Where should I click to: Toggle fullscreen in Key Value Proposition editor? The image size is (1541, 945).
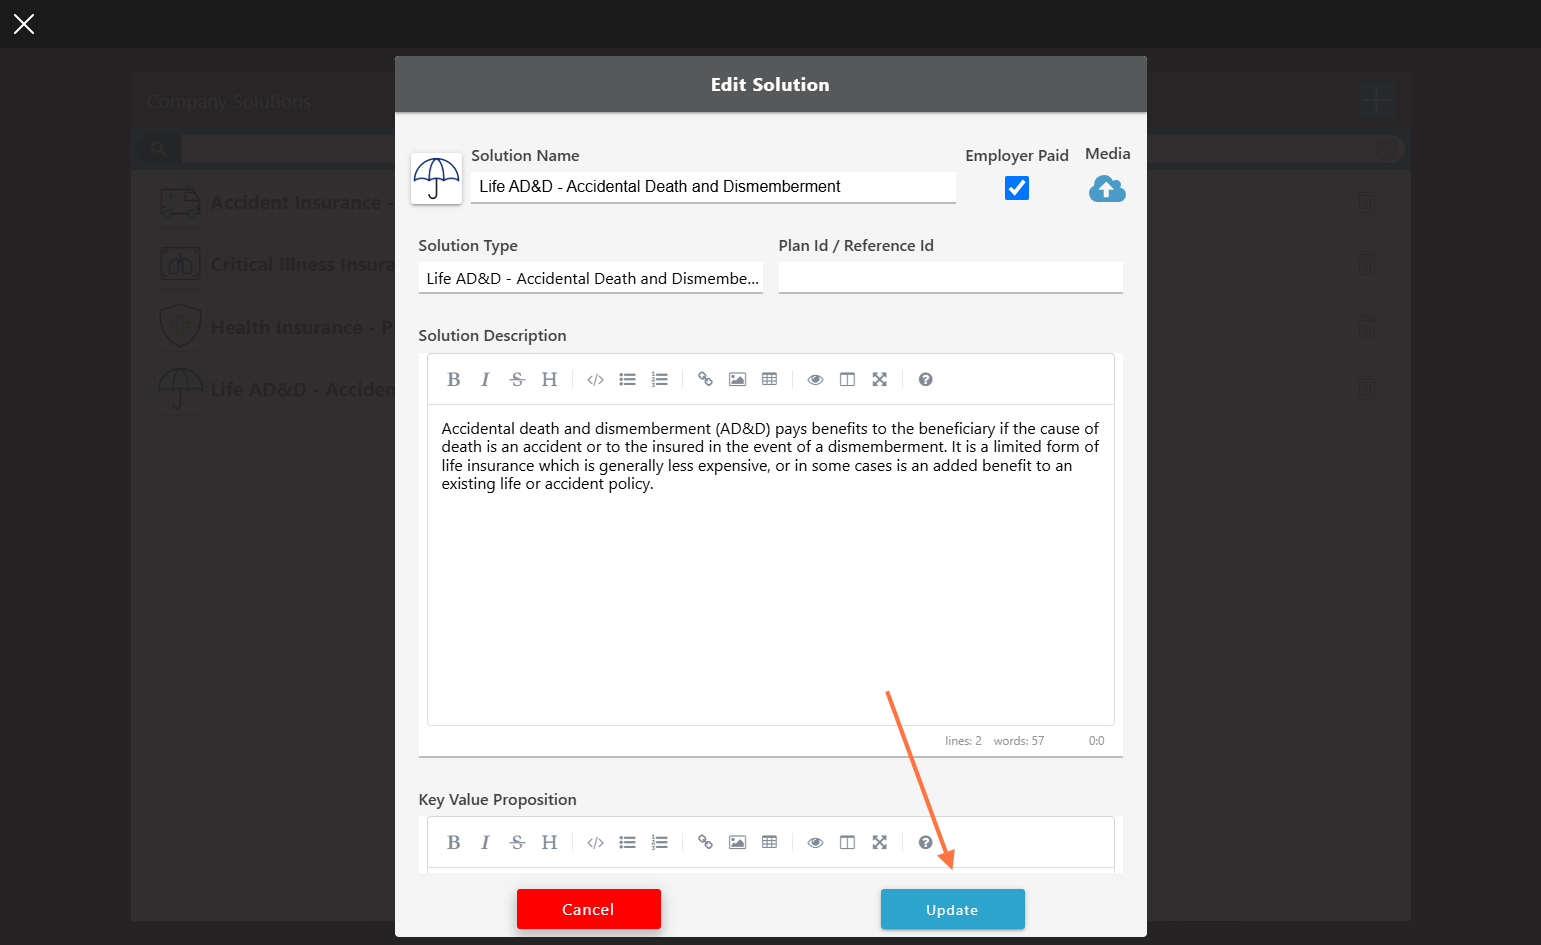(879, 842)
